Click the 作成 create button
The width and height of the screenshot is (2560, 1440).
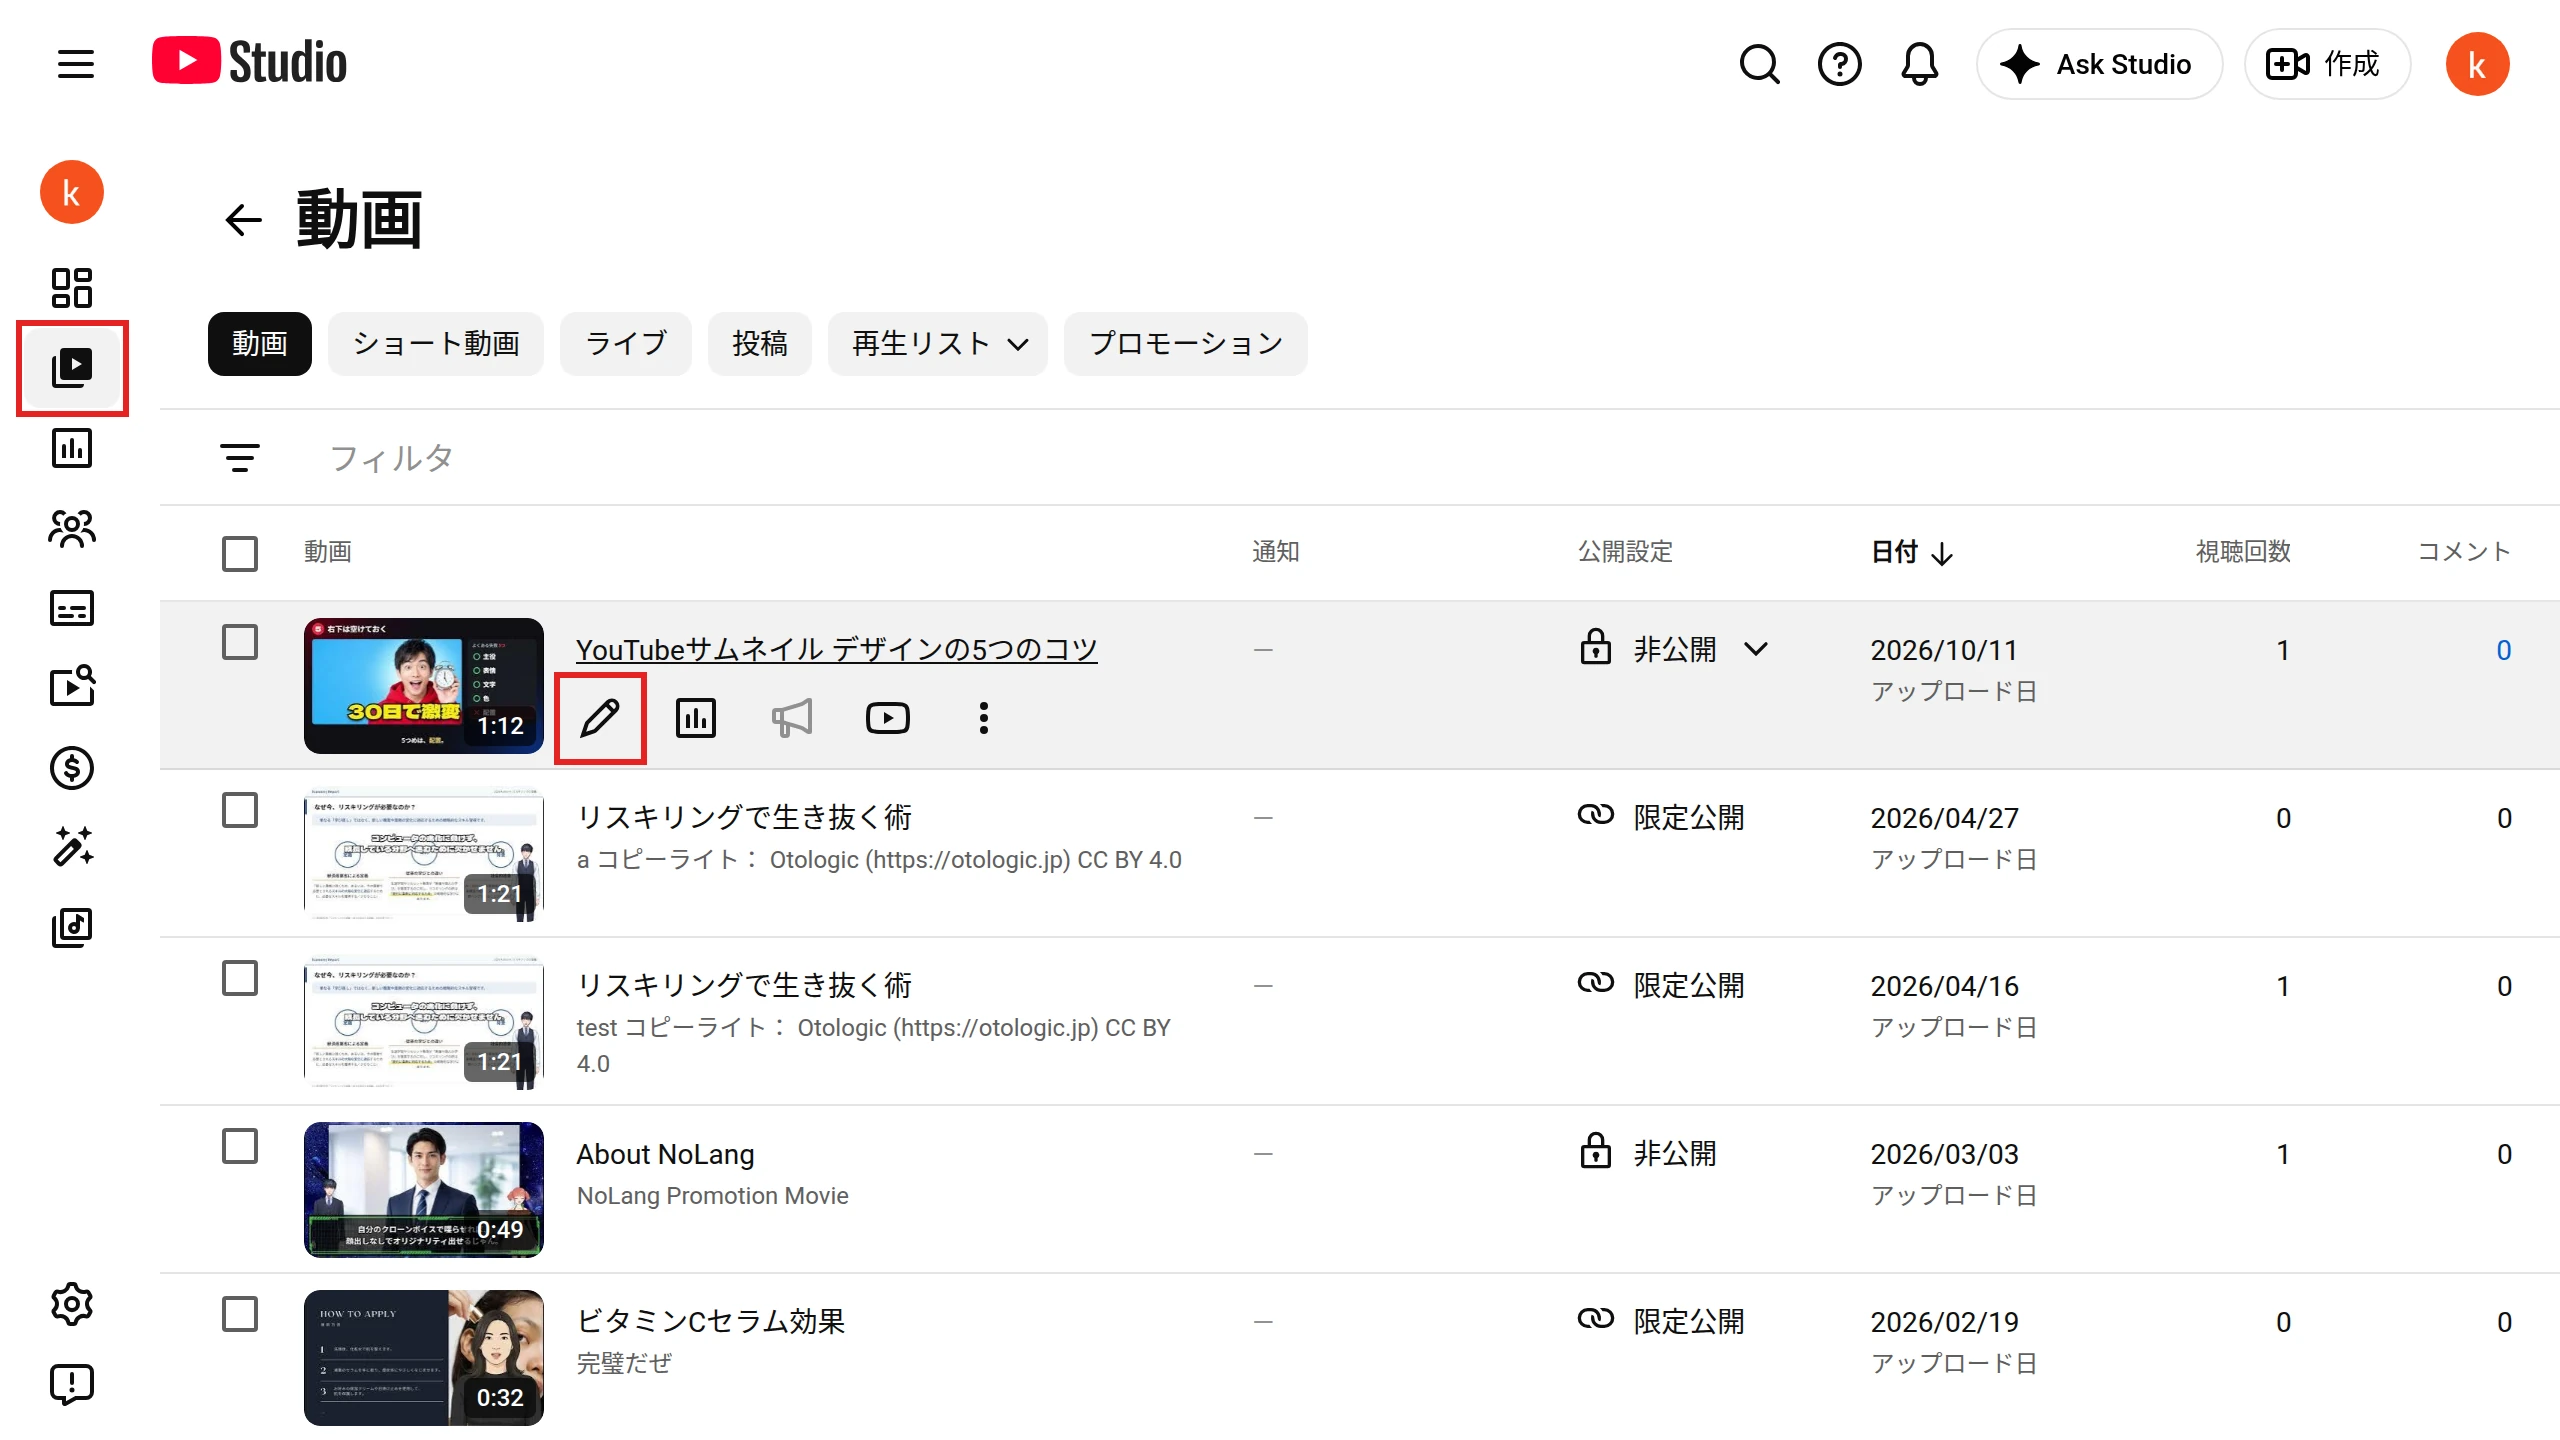2327,64
